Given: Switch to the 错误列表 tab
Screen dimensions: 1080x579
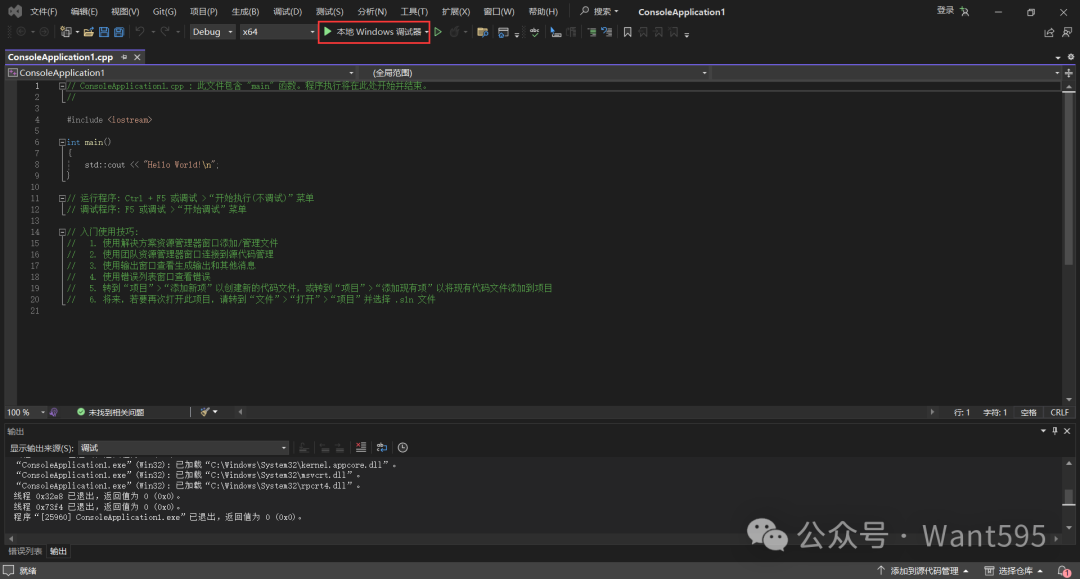Looking at the screenshot, I should click(x=25, y=551).
